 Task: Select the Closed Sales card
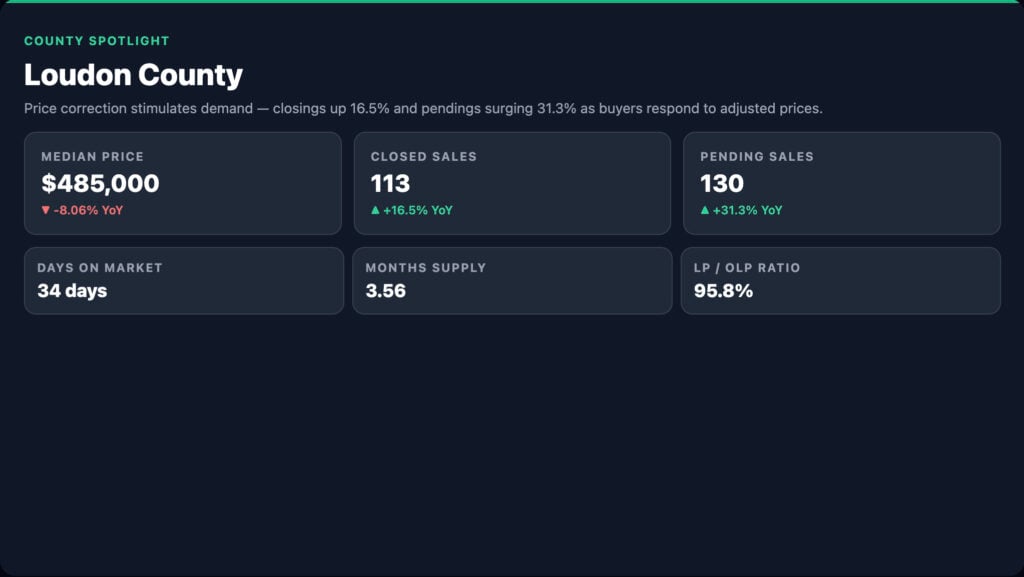coord(512,183)
